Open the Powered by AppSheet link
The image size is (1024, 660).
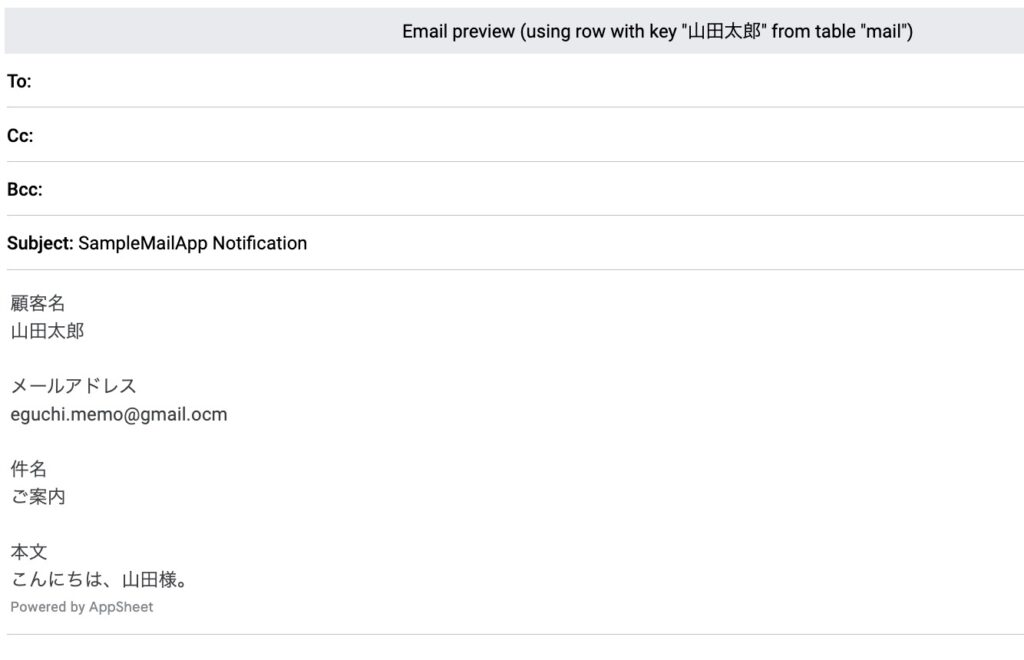click(x=82, y=607)
